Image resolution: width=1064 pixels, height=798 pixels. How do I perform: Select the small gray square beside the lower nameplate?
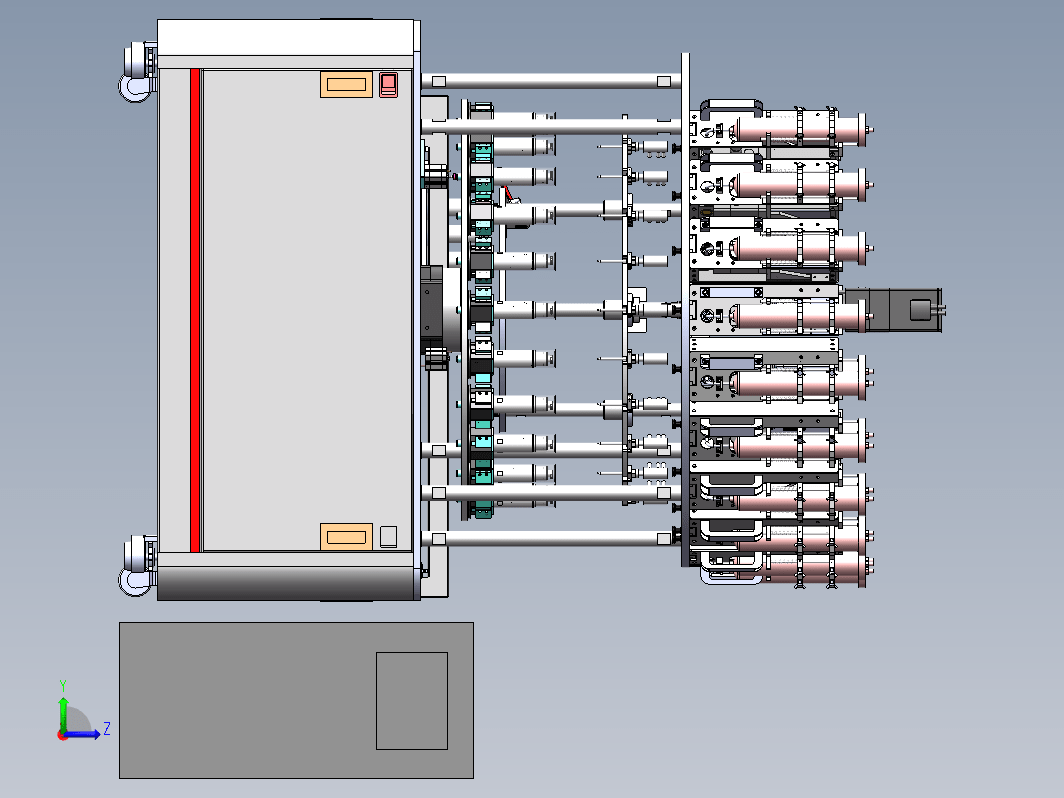point(389,536)
